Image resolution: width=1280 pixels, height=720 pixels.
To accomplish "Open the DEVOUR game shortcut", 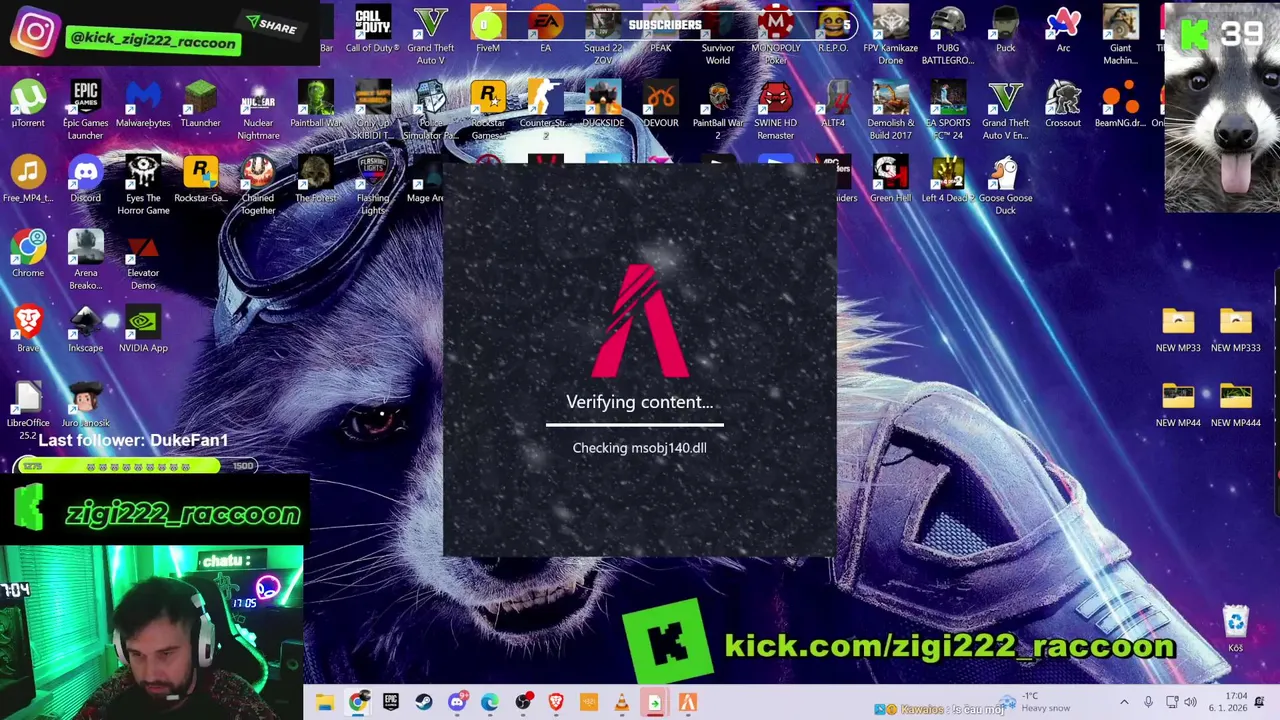I will point(660,105).
